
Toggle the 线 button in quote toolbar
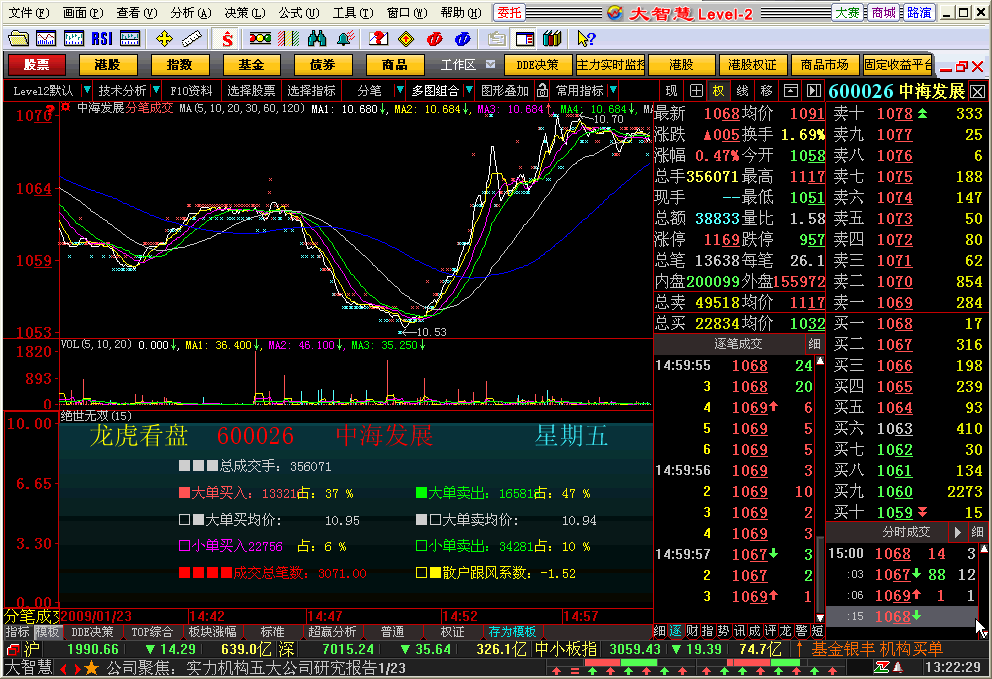[743, 91]
